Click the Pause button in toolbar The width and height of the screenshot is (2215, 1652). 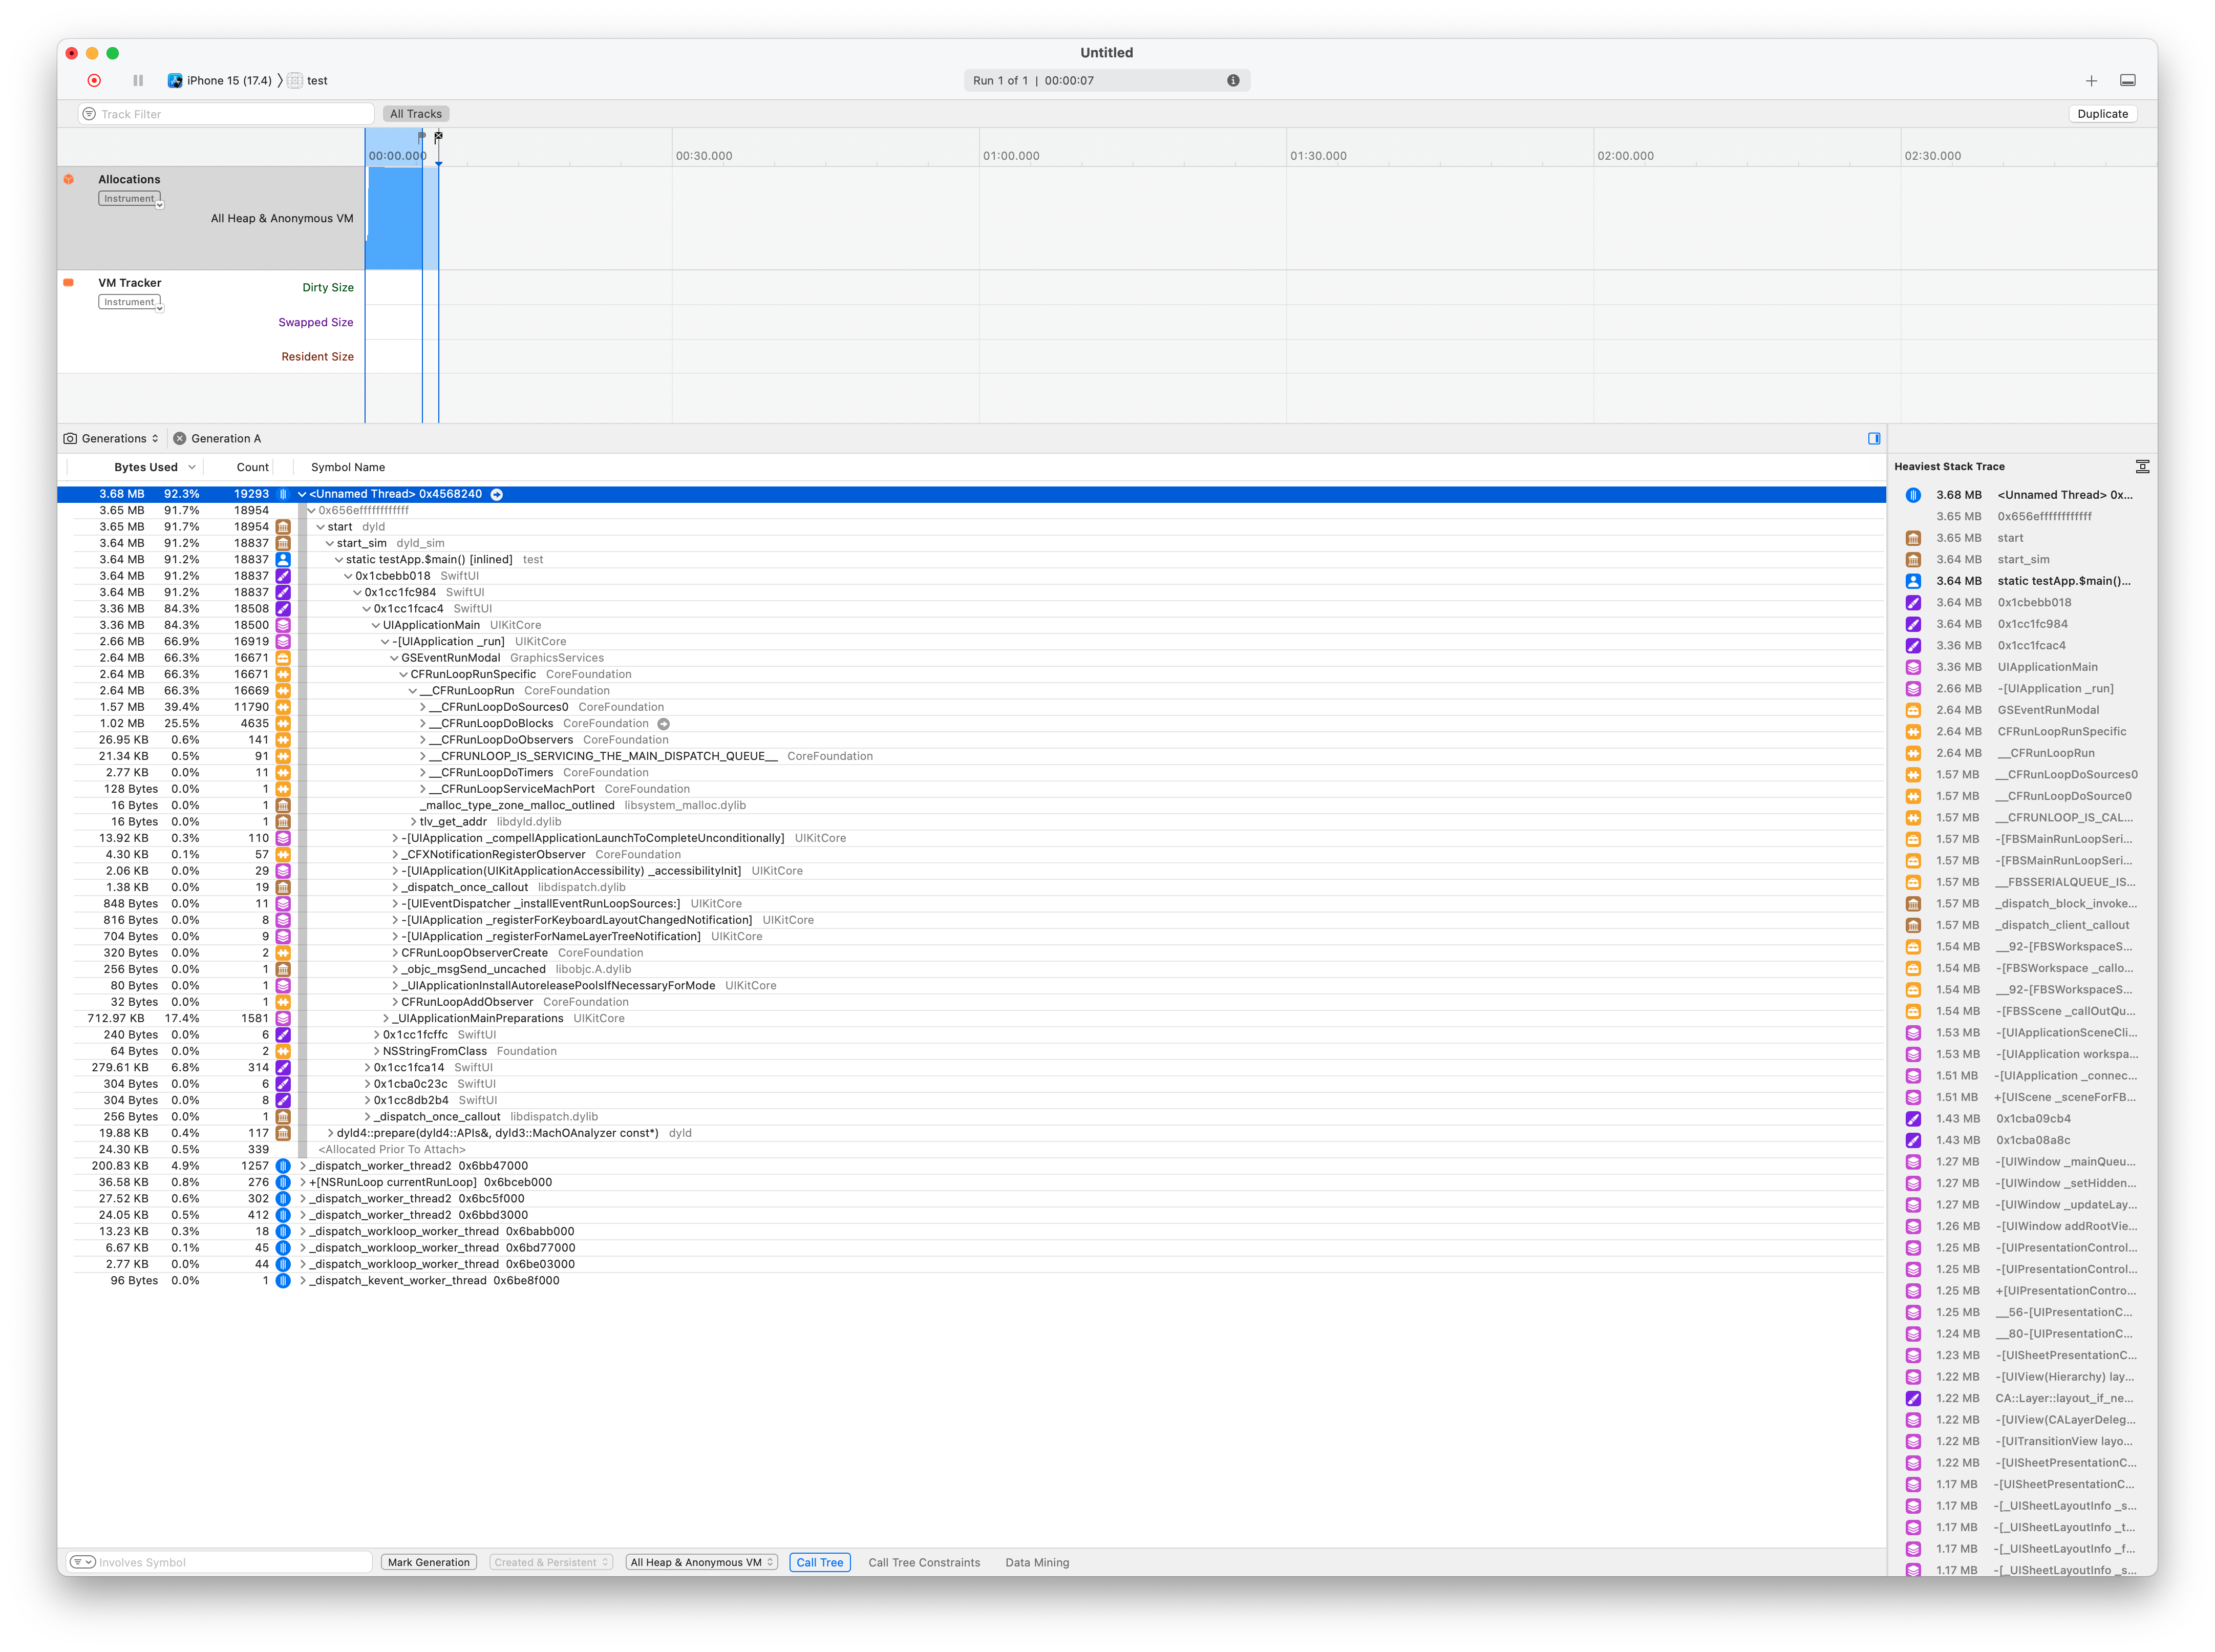138,80
